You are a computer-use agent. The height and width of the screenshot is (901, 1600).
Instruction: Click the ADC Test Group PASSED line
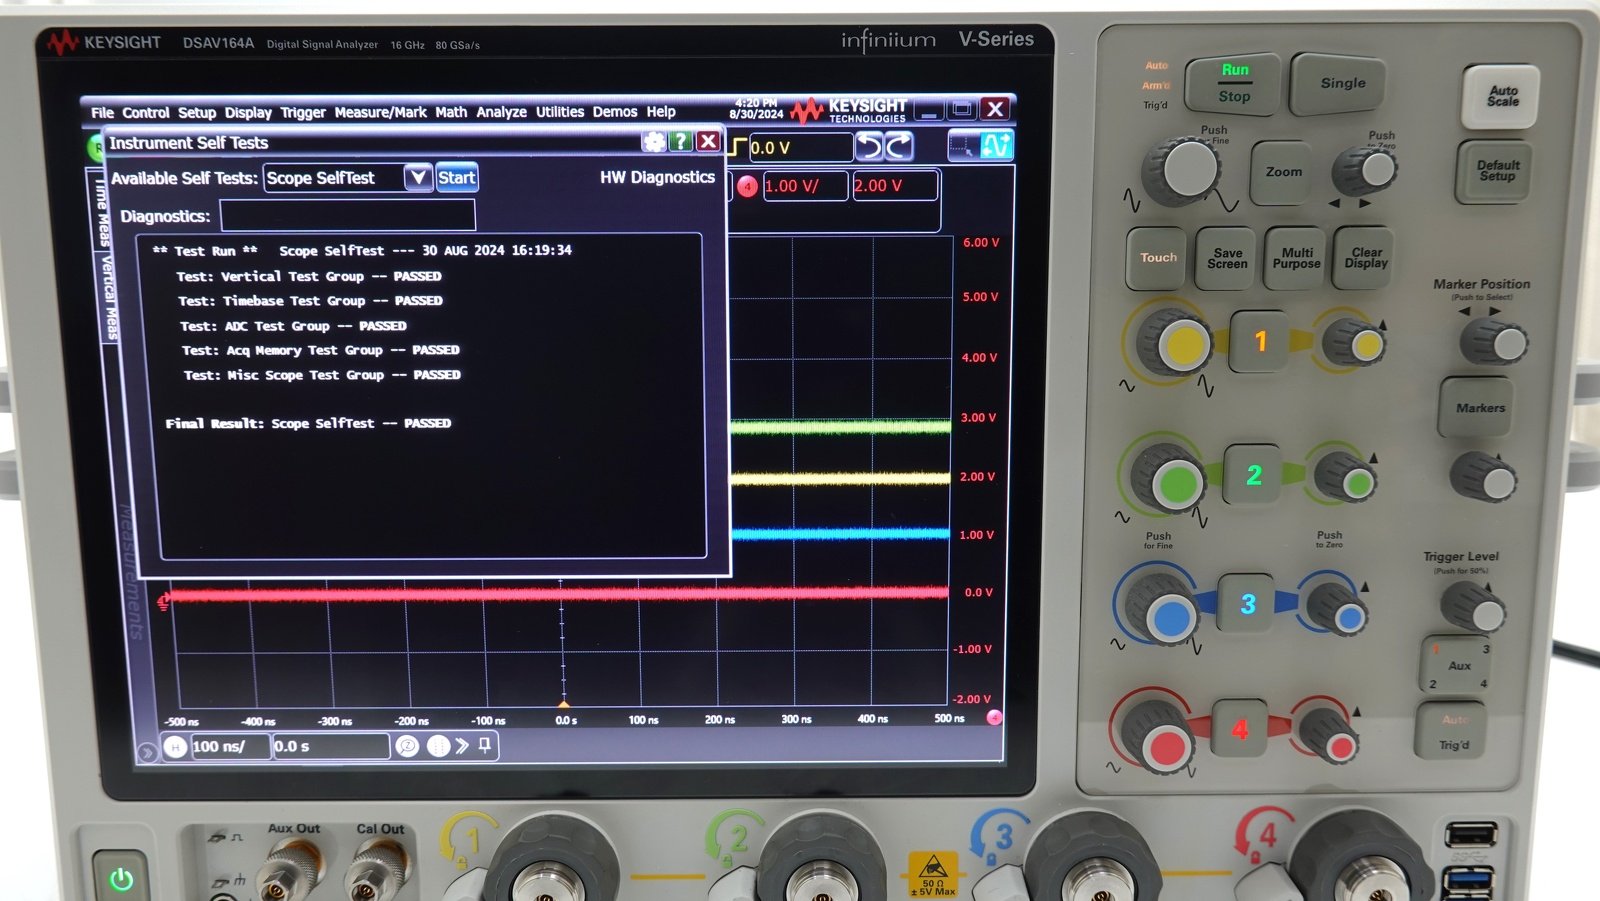tap(293, 325)
